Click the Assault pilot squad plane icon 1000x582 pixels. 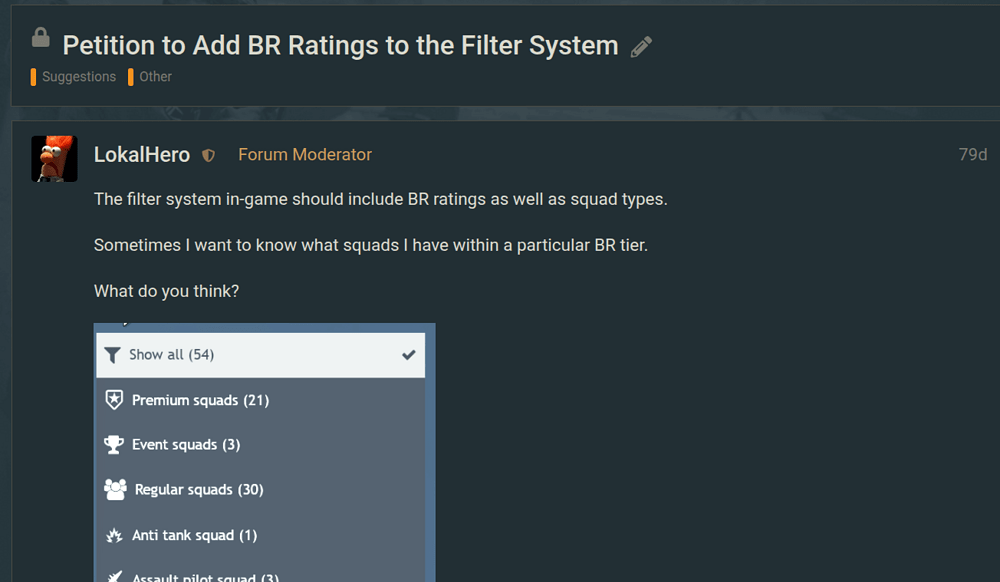pyautogui.click(x=114, y=576)
